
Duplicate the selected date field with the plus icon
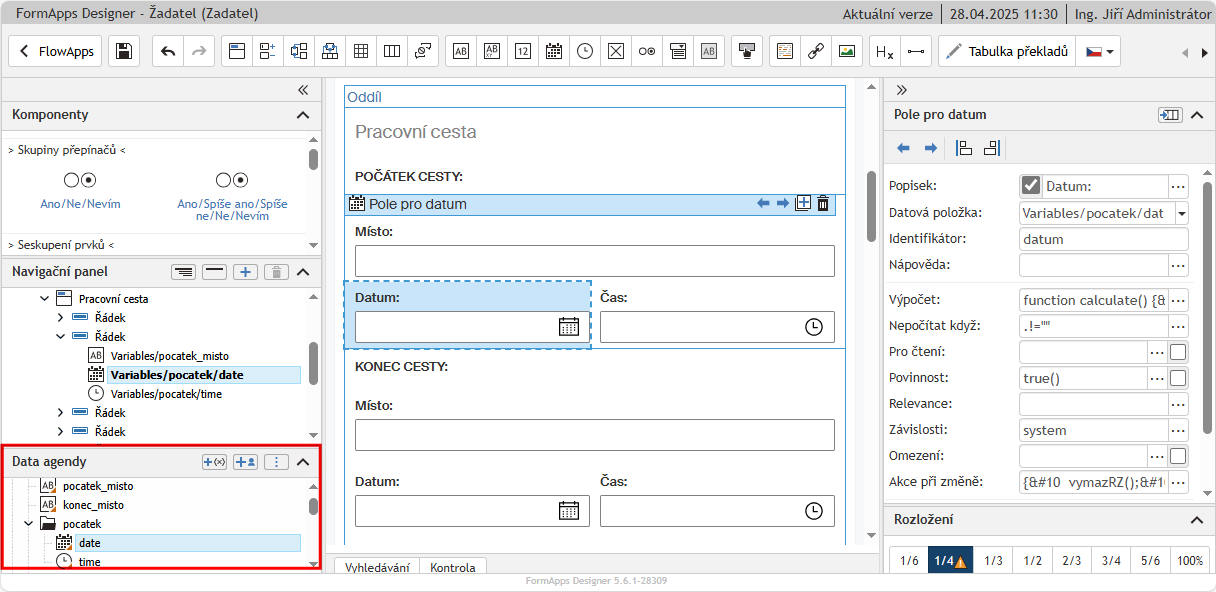[x=803, y=204]
